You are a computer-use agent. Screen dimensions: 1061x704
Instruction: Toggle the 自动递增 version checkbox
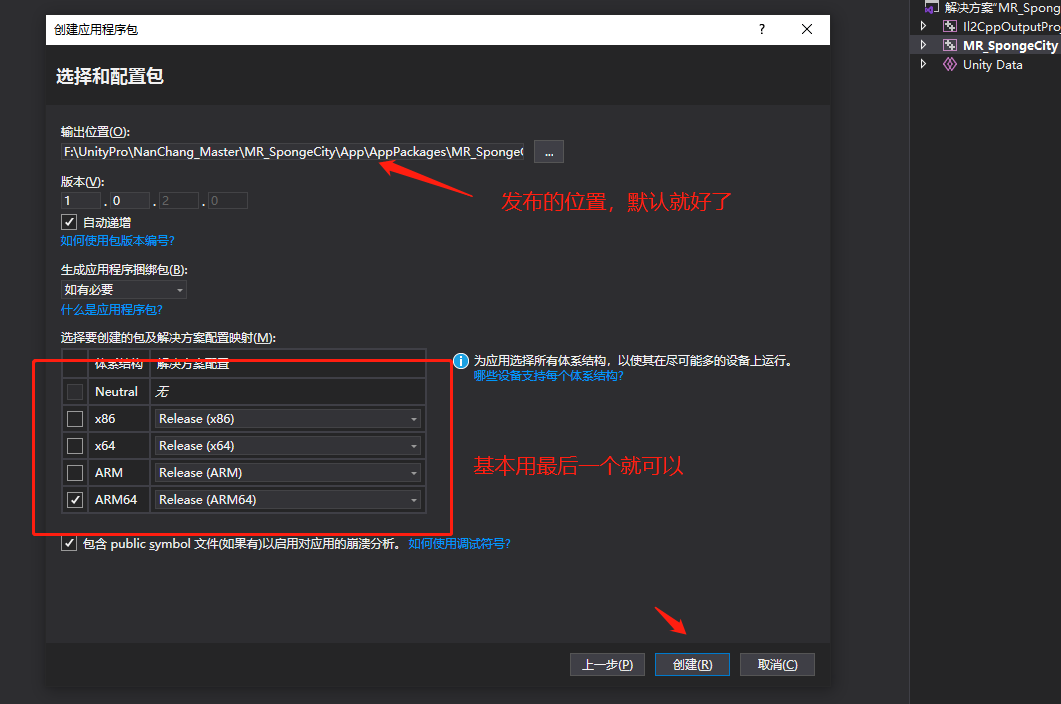coord(68,221)
